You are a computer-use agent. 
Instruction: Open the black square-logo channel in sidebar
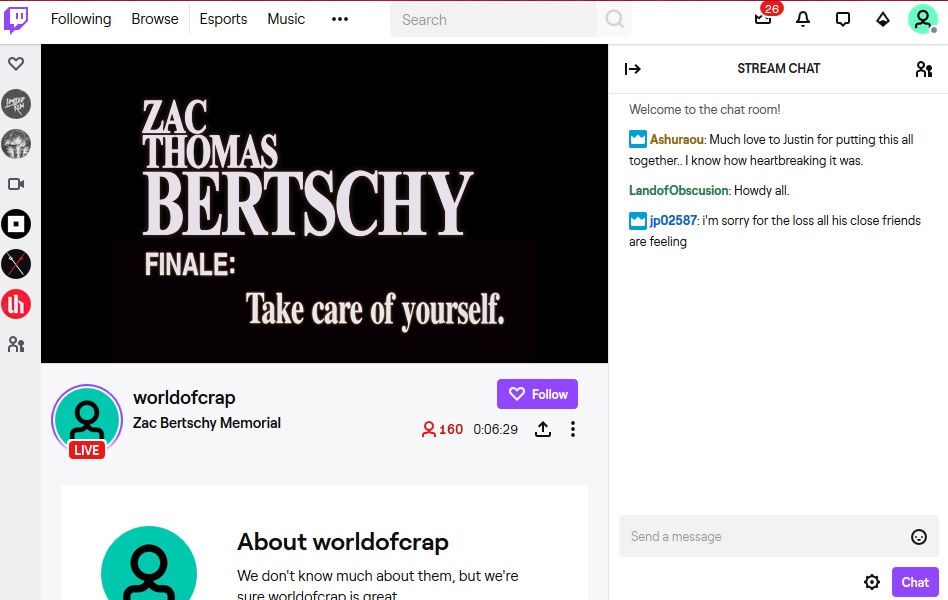(16, 224)
